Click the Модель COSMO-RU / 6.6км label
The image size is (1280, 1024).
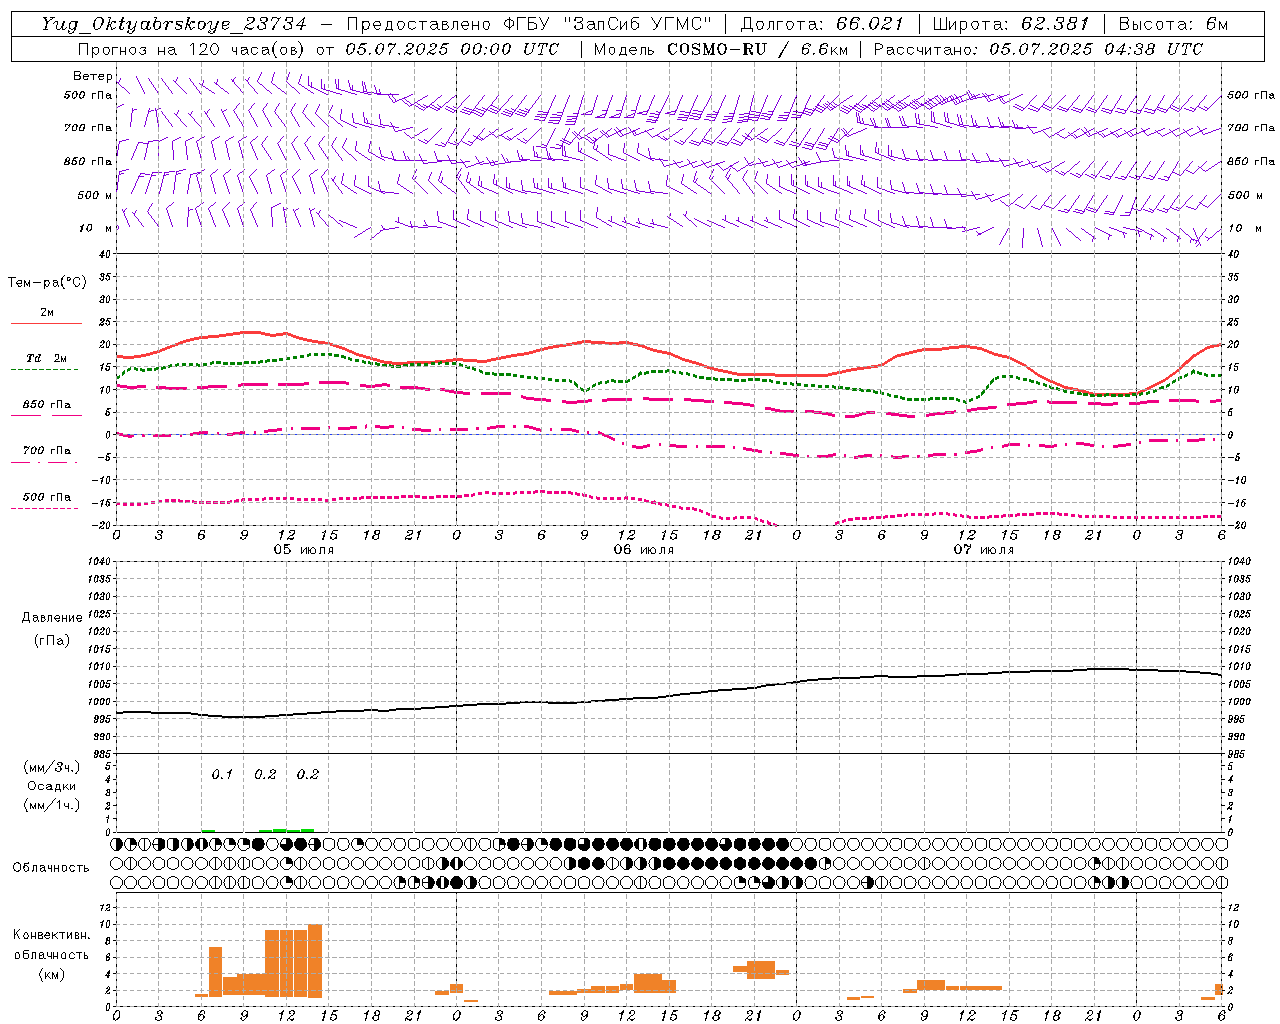720,49
